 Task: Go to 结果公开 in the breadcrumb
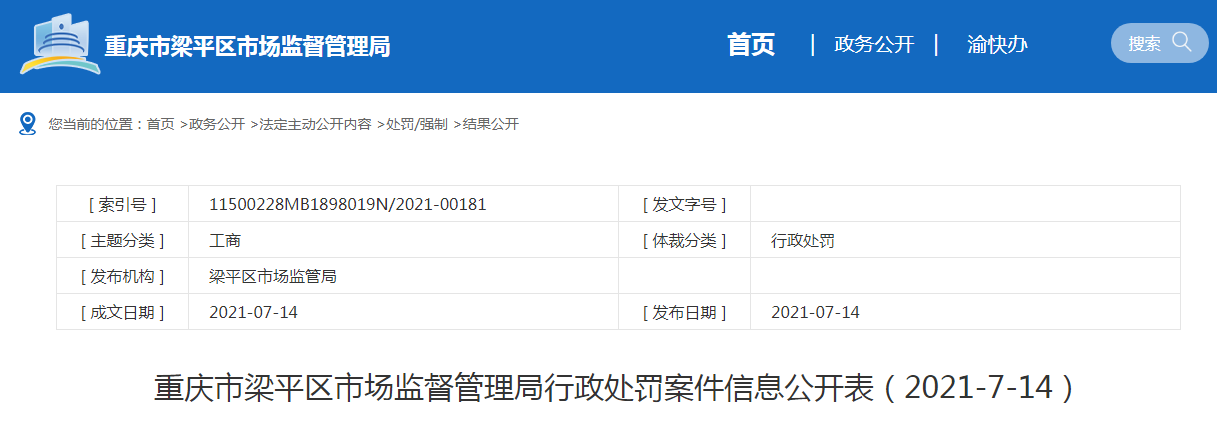(x=491, y=124)
